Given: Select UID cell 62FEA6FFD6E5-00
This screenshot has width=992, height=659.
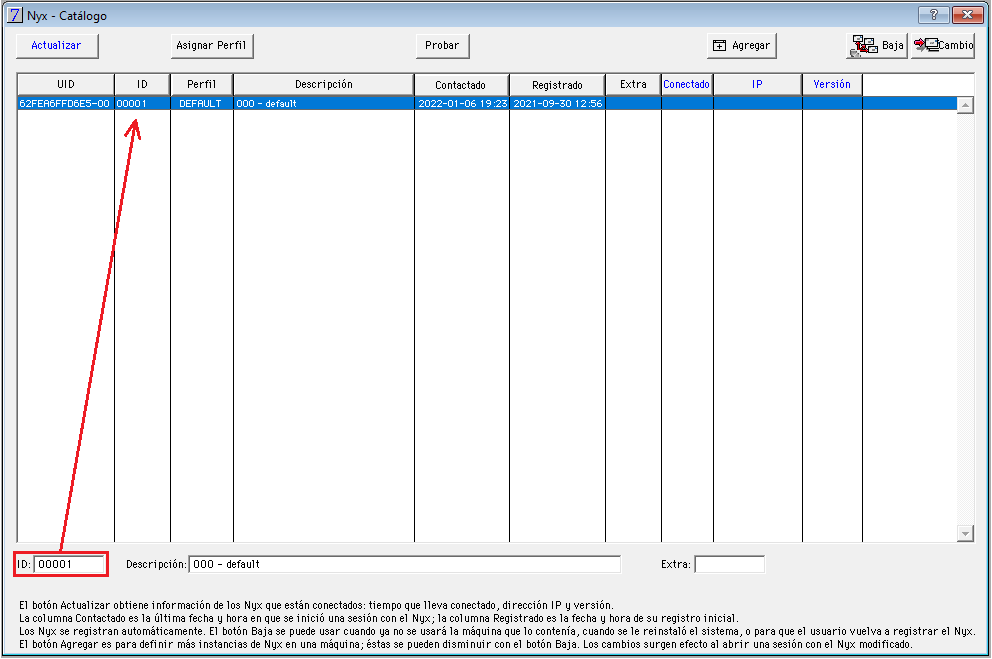Looking at the screenshot, I should pyautogui.click(x=65, y=103).
